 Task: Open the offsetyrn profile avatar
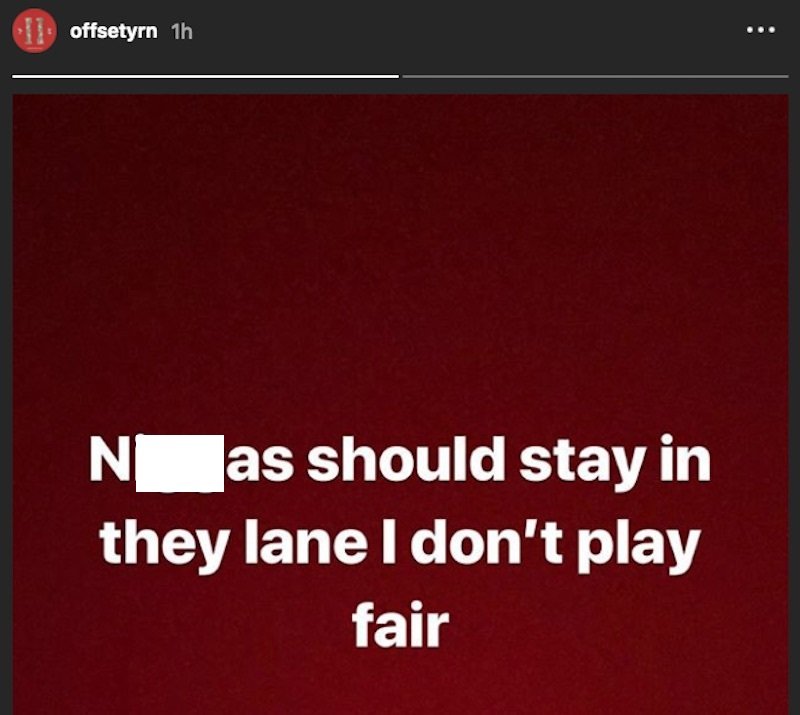[x=34, y=31]
